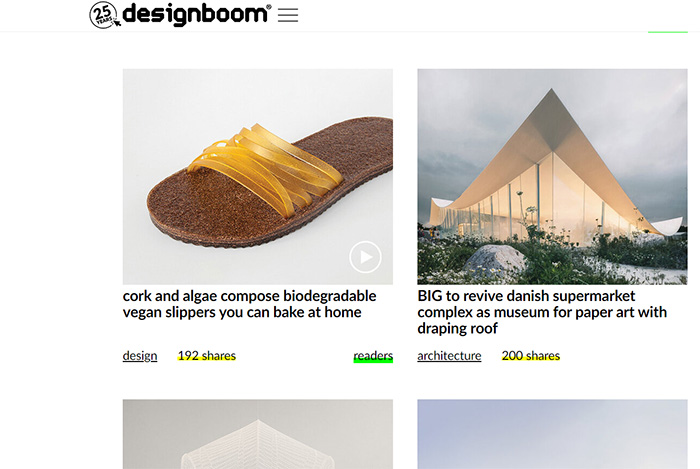Play the vegan slippers video
The width and height of the screenshot is (700, 469).
coord(365,257)
